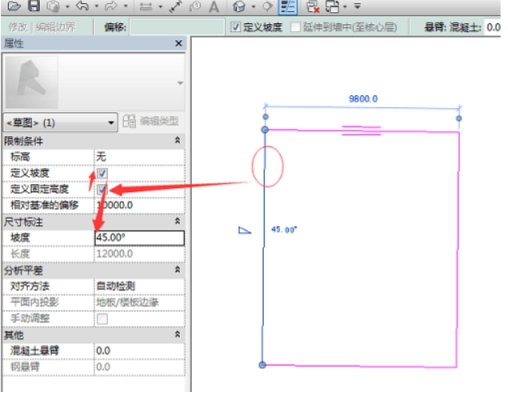Click span direction symbol on top line
Screen dimensions: 508x393
click(361, 130)
